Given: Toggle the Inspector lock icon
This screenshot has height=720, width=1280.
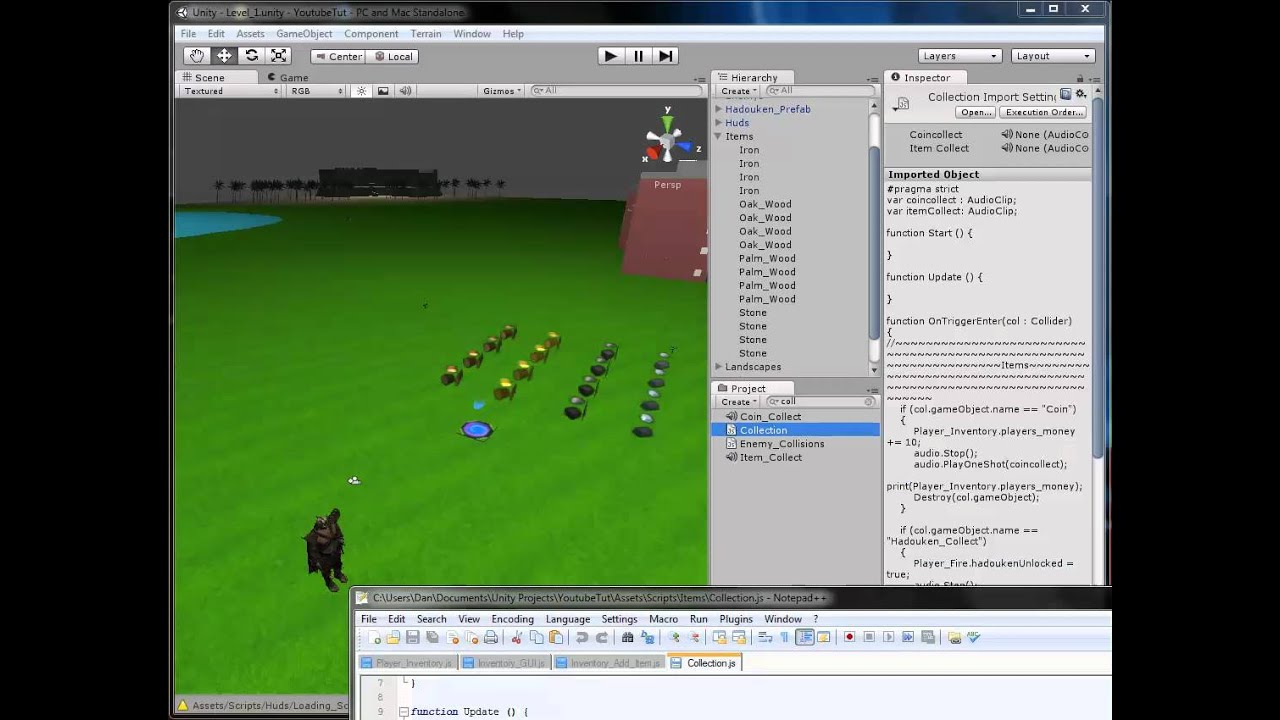Looking at the screenshot, I should [1080, 78].
